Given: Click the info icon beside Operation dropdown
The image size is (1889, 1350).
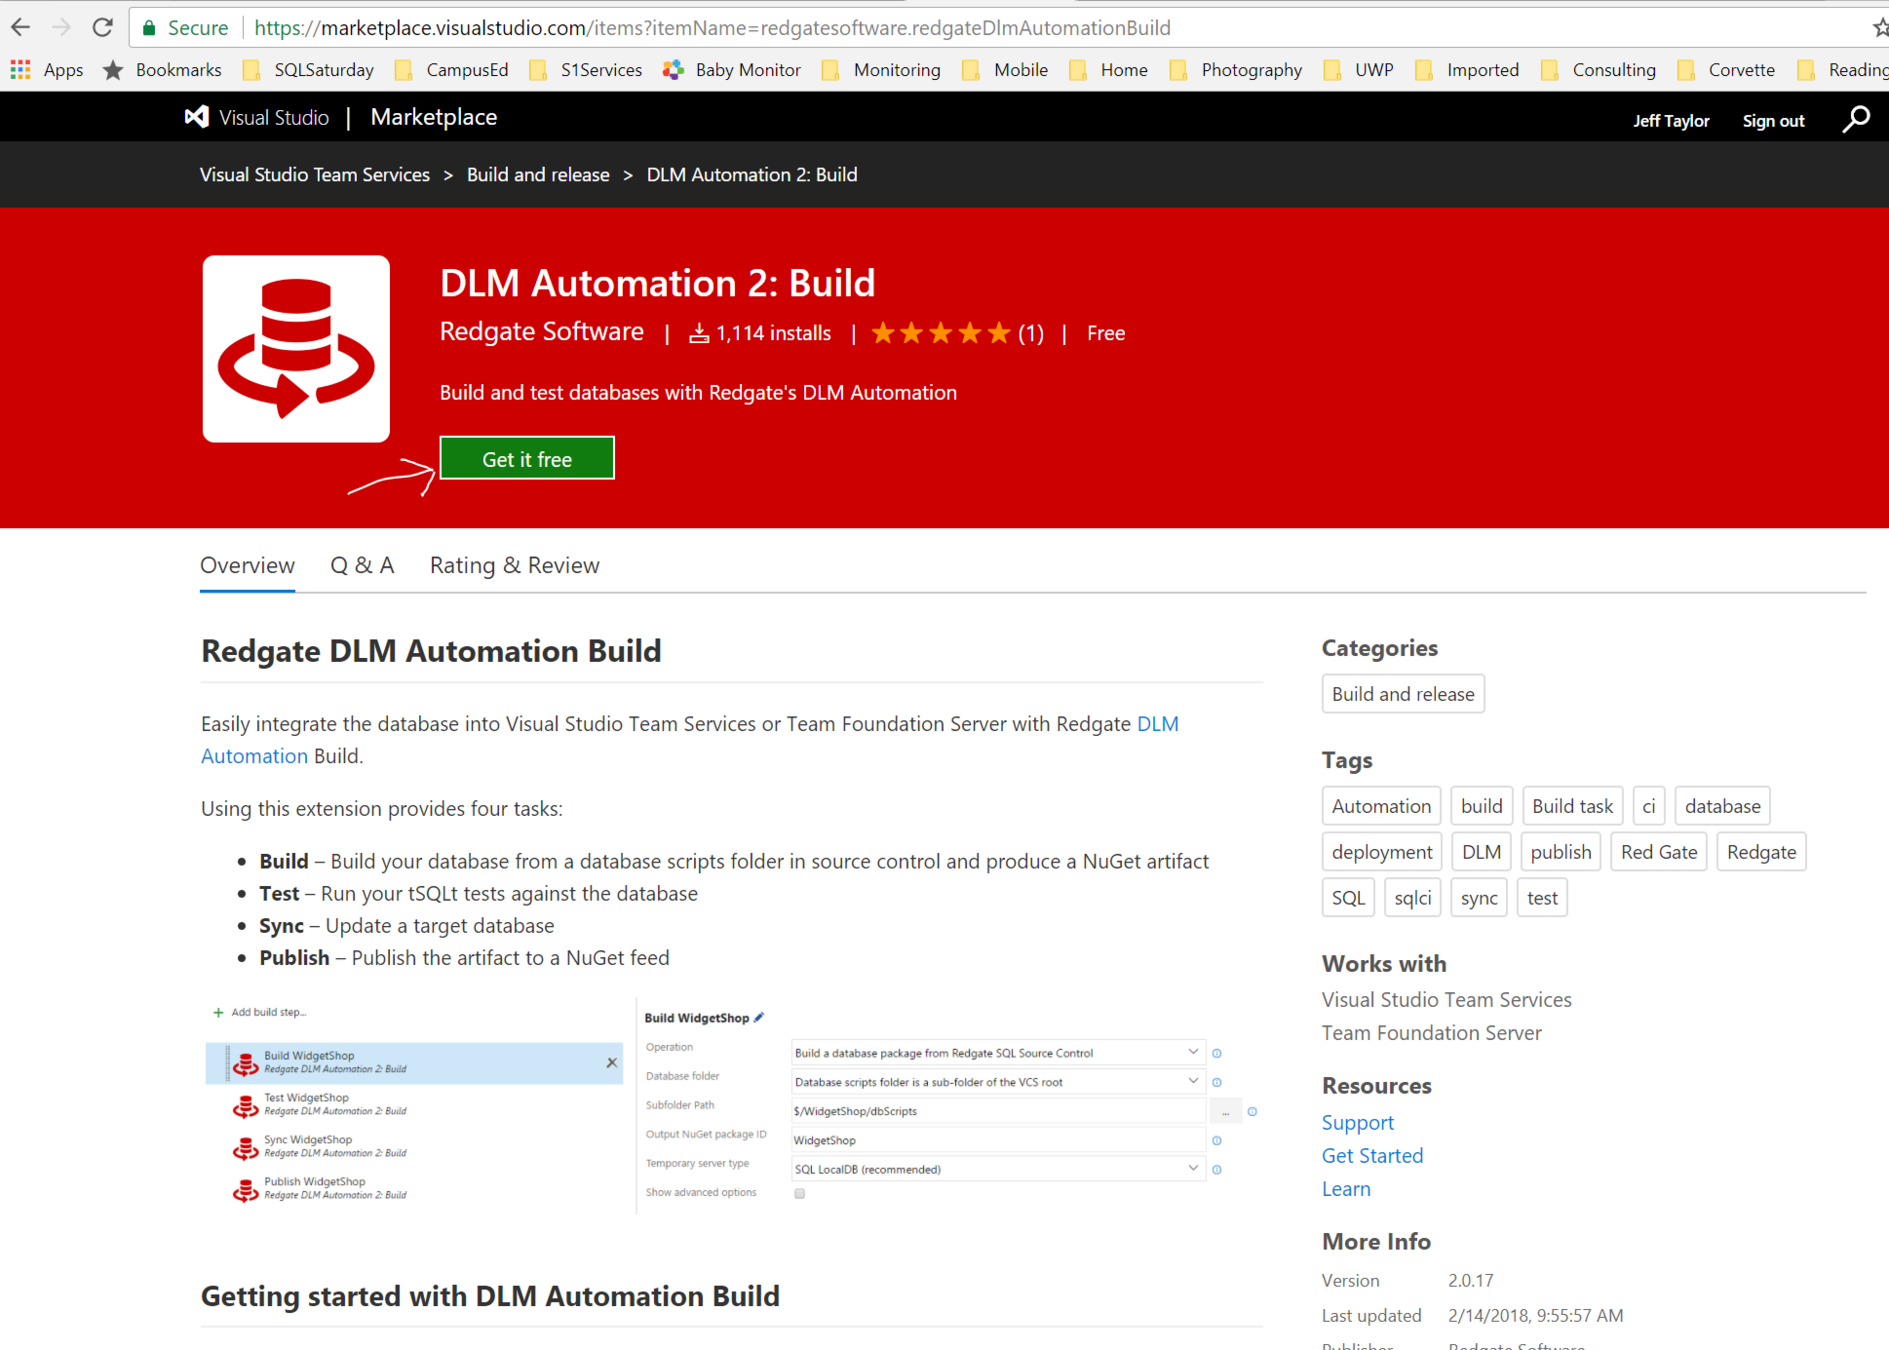Looking at the screenshot, I should tap(1217, 1053).
